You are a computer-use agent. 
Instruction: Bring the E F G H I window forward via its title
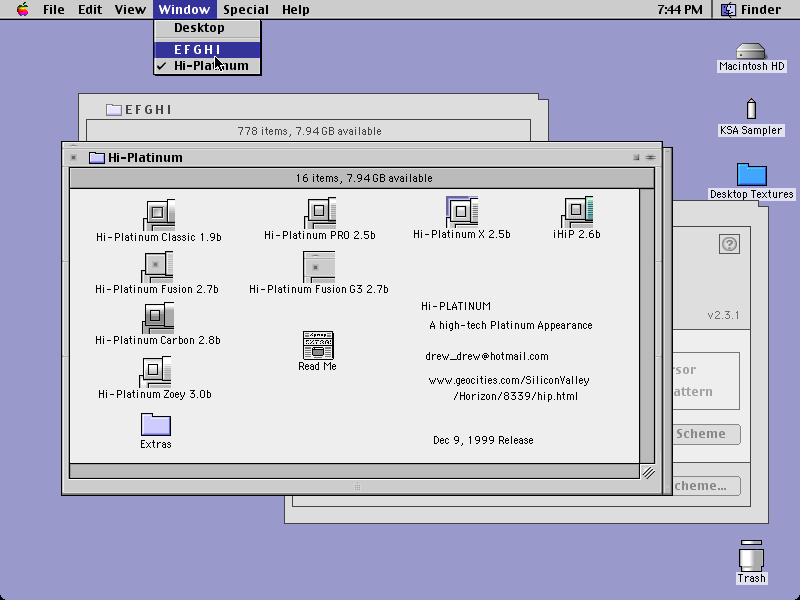coord(148,110)
